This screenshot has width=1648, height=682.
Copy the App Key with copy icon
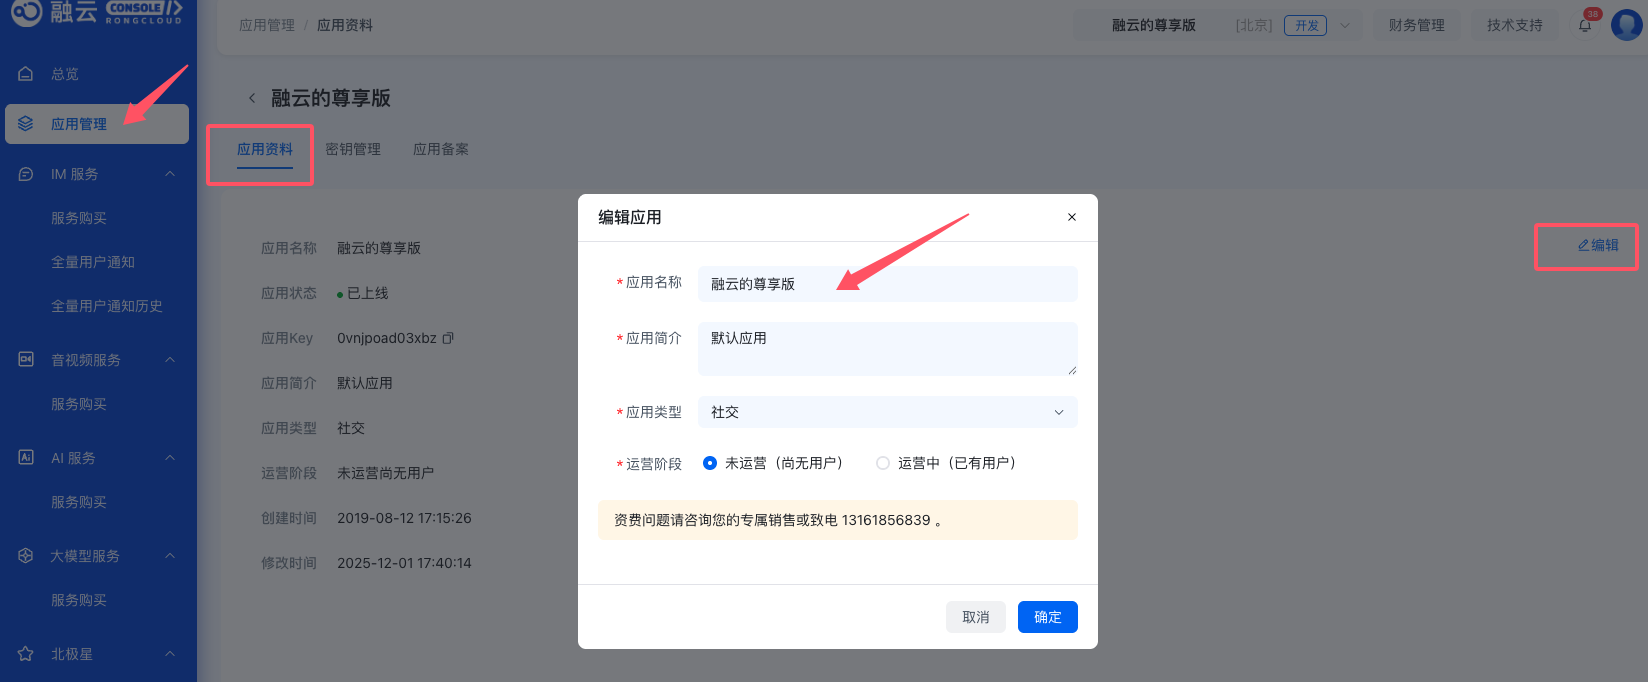(448, 338)
